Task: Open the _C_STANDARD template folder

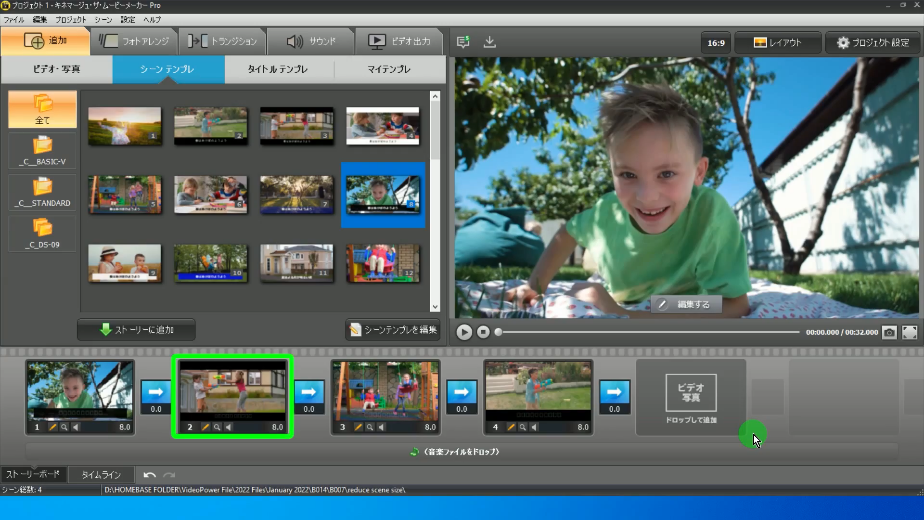Action: click(x=42, y=191)
